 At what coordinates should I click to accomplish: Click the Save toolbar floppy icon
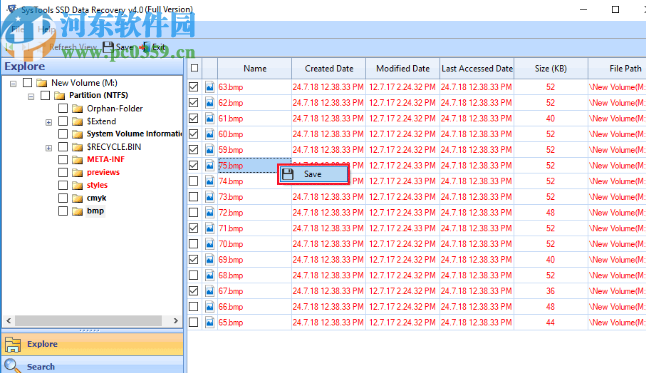(x=108, y=47)
